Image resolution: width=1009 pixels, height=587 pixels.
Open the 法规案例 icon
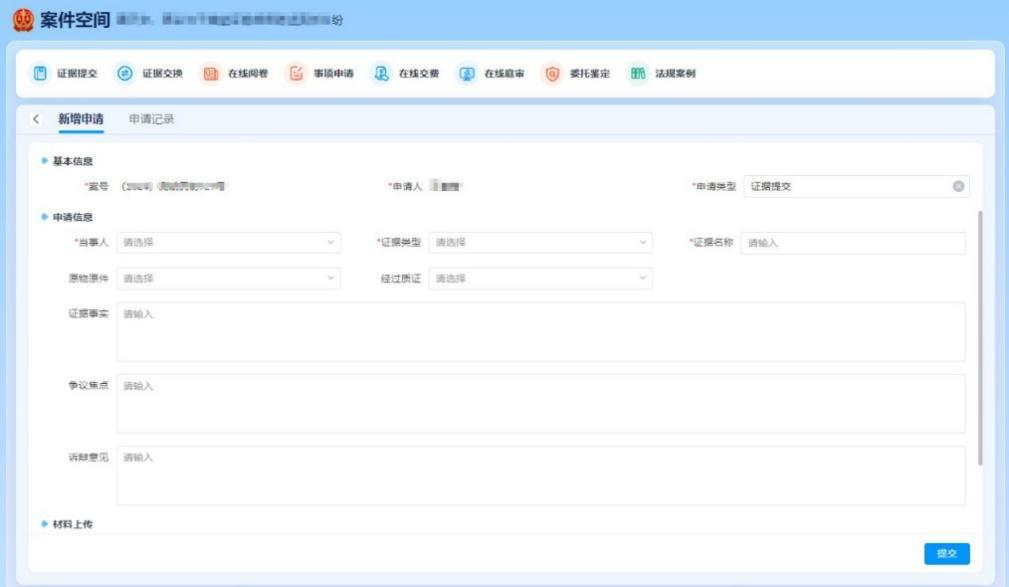pyautogui.click(x=637, y=74)
